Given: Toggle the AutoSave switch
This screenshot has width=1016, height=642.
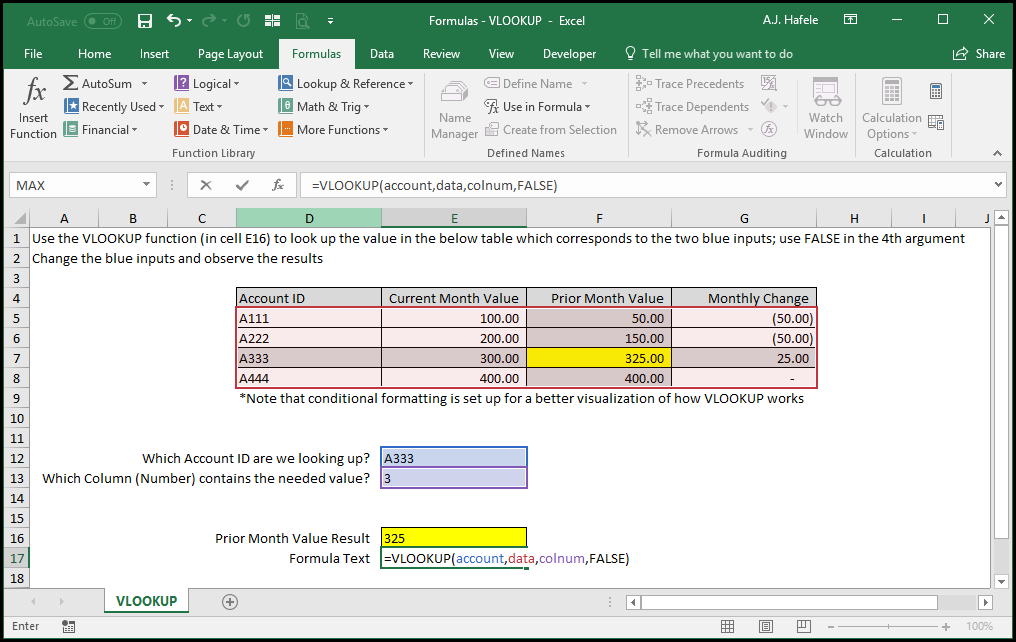Looking at the screenshot, I should (x=102, y=21).
